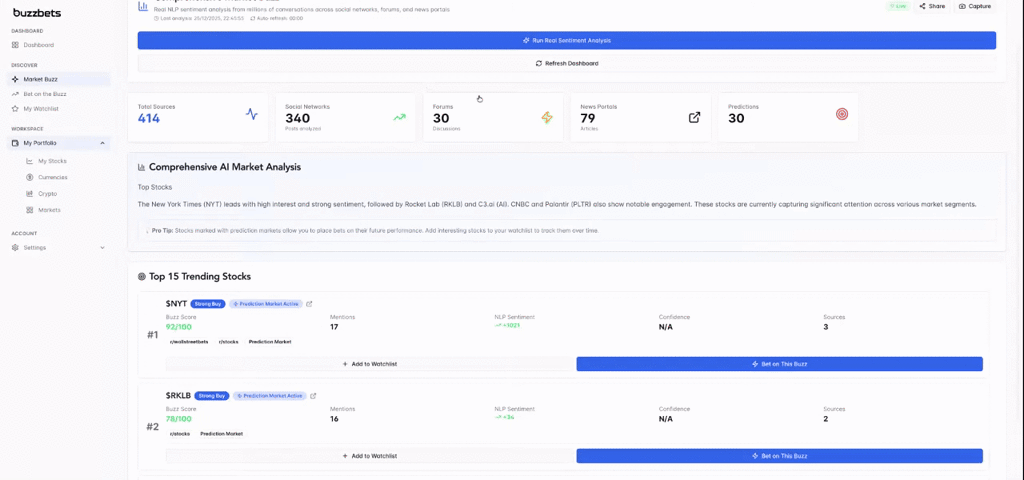
Task: Click the My Watchlist star icon
Action: click(15, 108)
